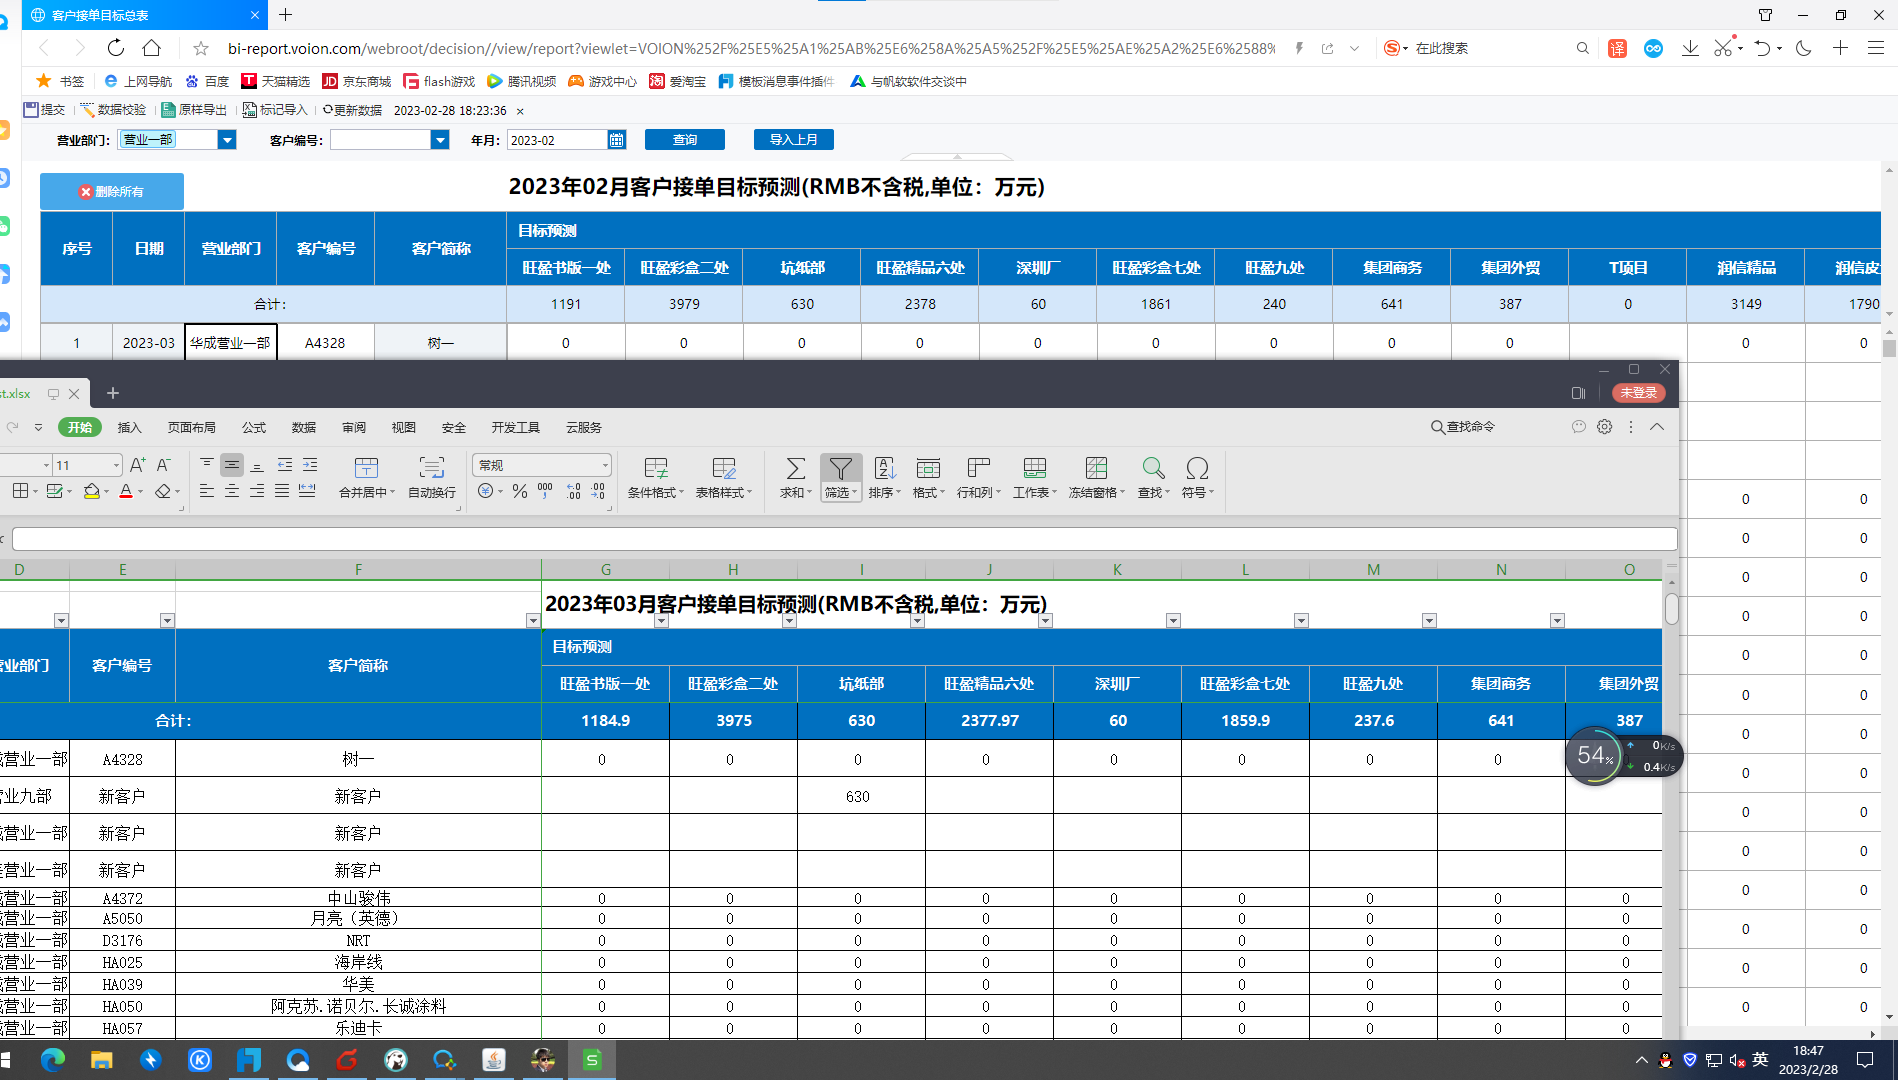The image size is (1898, 1080).
Task: Open Edge from the taskbar
Action: (52, 1060)
